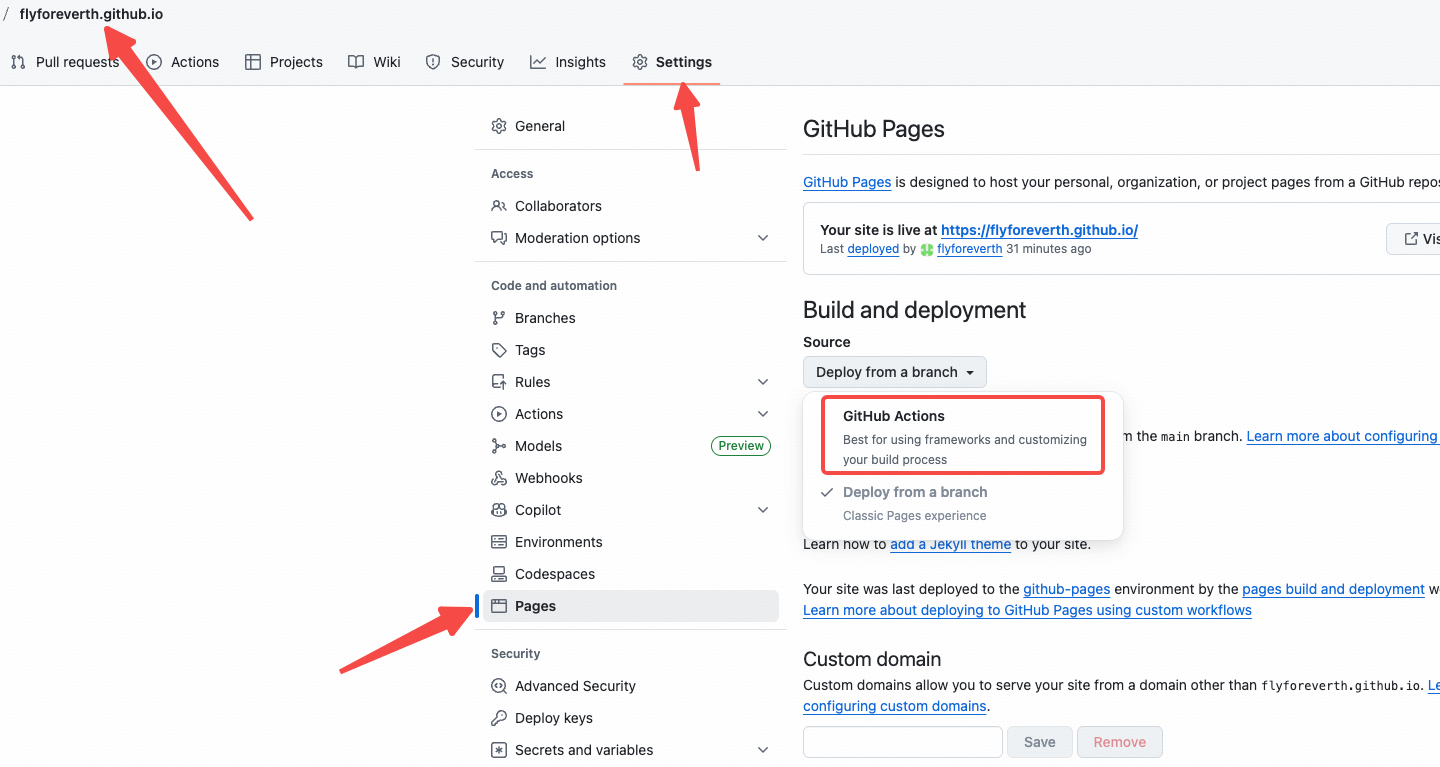This screenshot has height=767, width=1440.
Task: Go to the Insights tab
Action: pos(568,62)
